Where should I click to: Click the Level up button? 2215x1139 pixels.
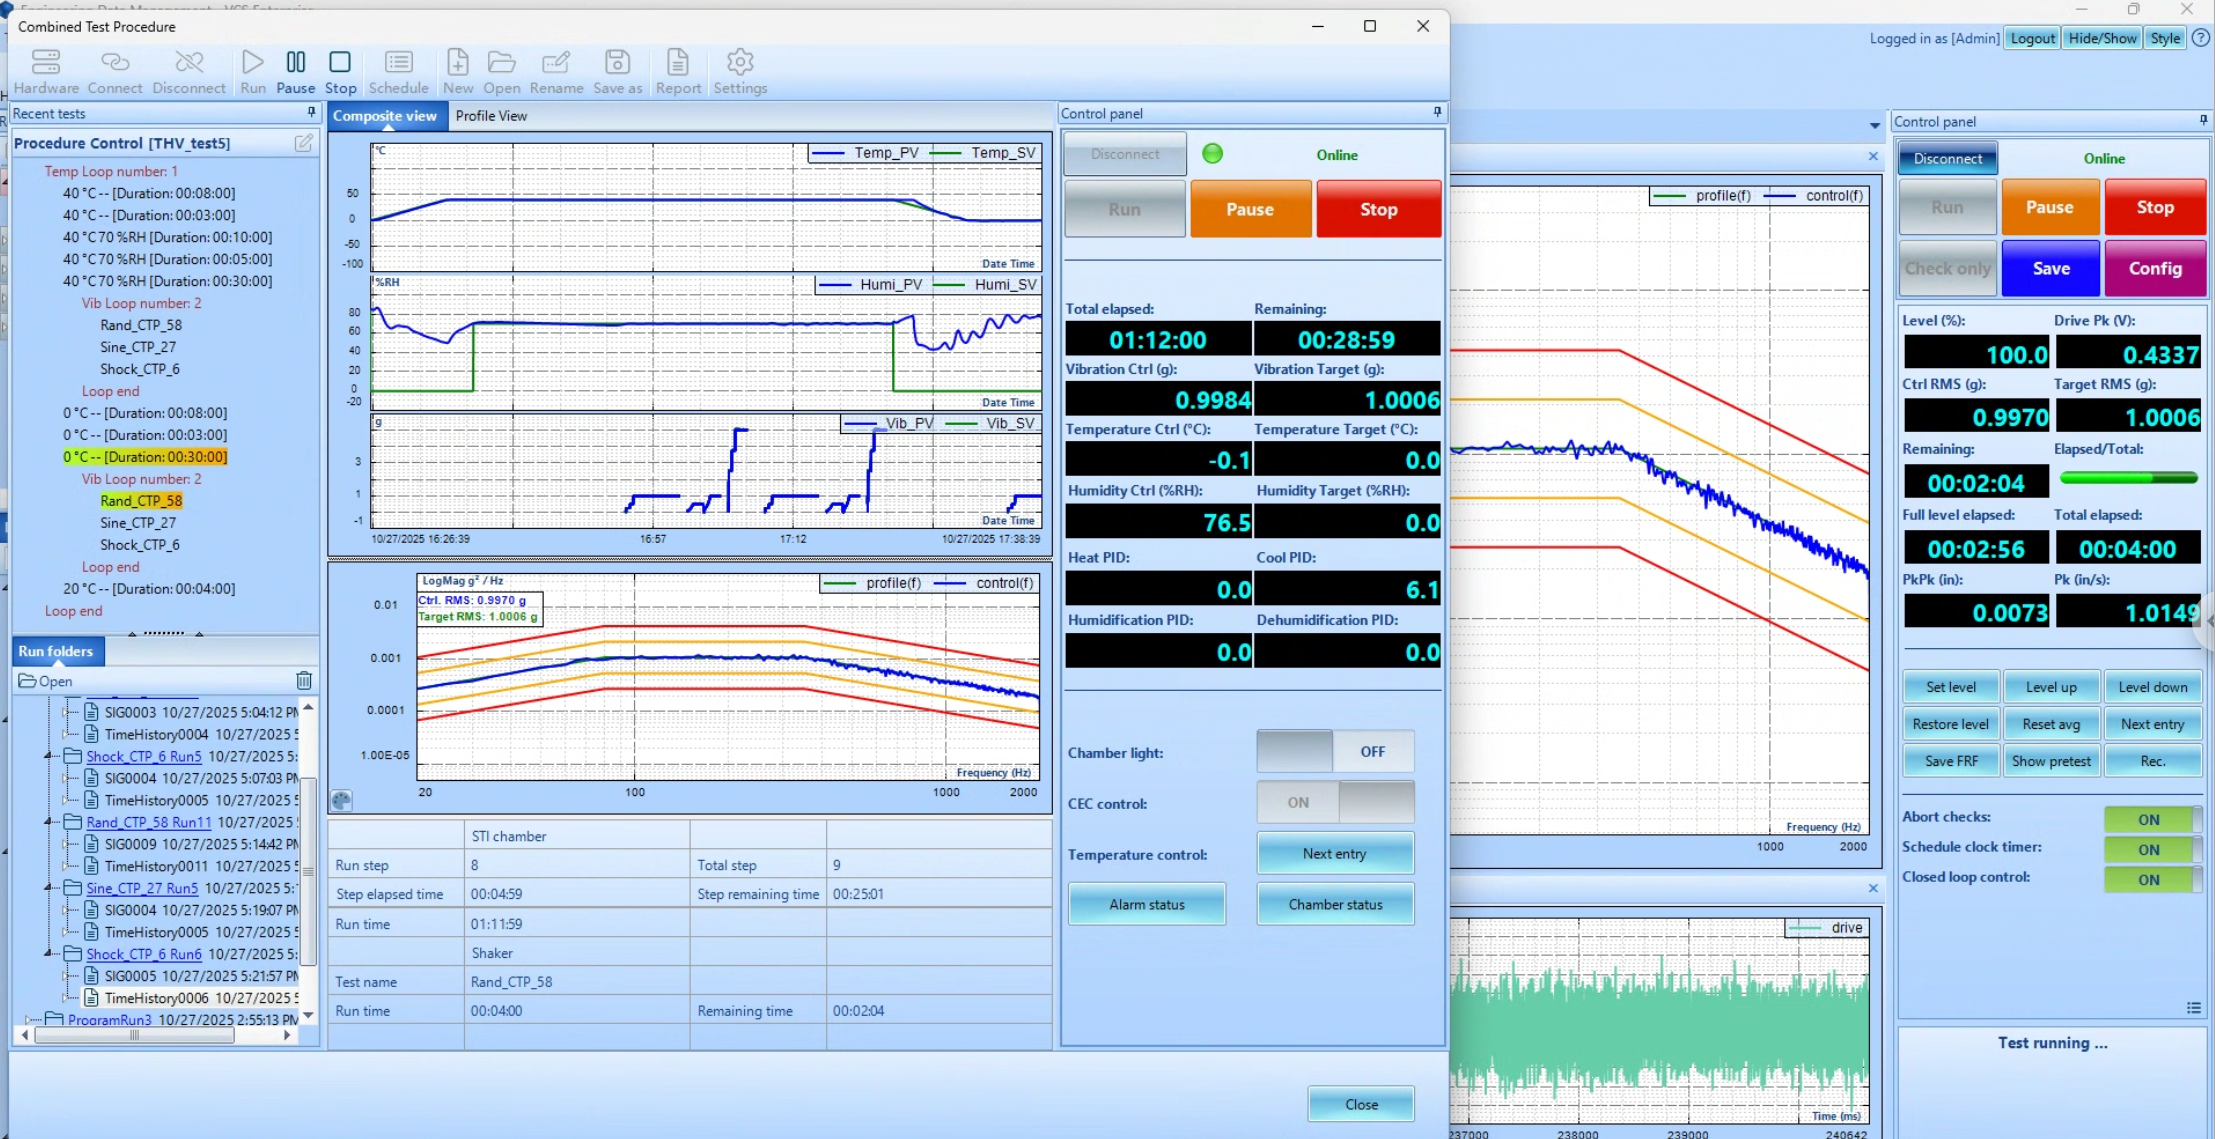point(2051,687)
